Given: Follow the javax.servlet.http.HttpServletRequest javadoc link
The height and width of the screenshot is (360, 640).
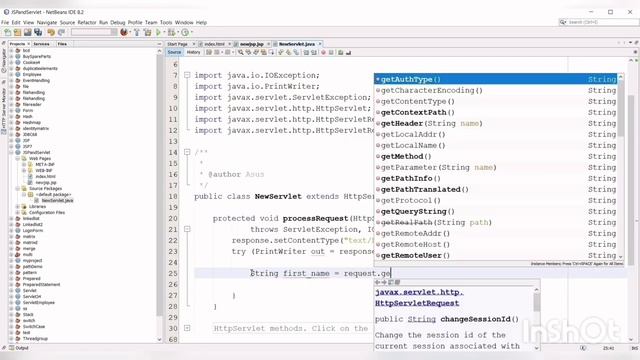Looking at the screenshot, I should 419,298.
